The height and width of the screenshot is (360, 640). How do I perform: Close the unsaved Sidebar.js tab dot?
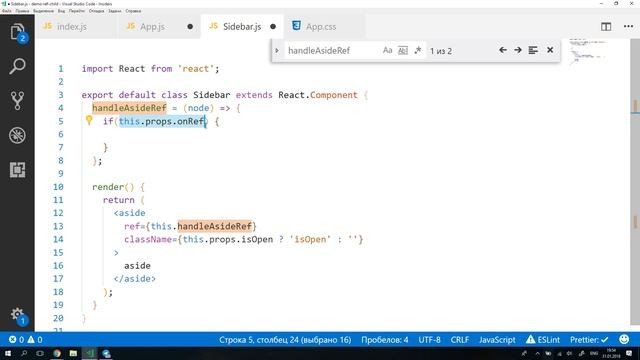pos(273,27)
